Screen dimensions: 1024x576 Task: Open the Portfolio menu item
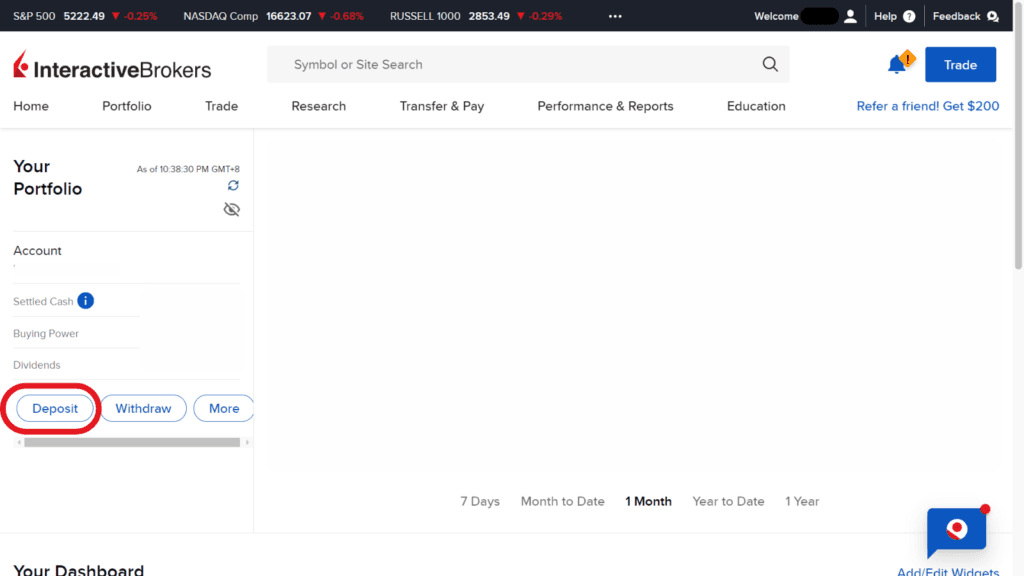pyautogui.click(x=127, y=106)
